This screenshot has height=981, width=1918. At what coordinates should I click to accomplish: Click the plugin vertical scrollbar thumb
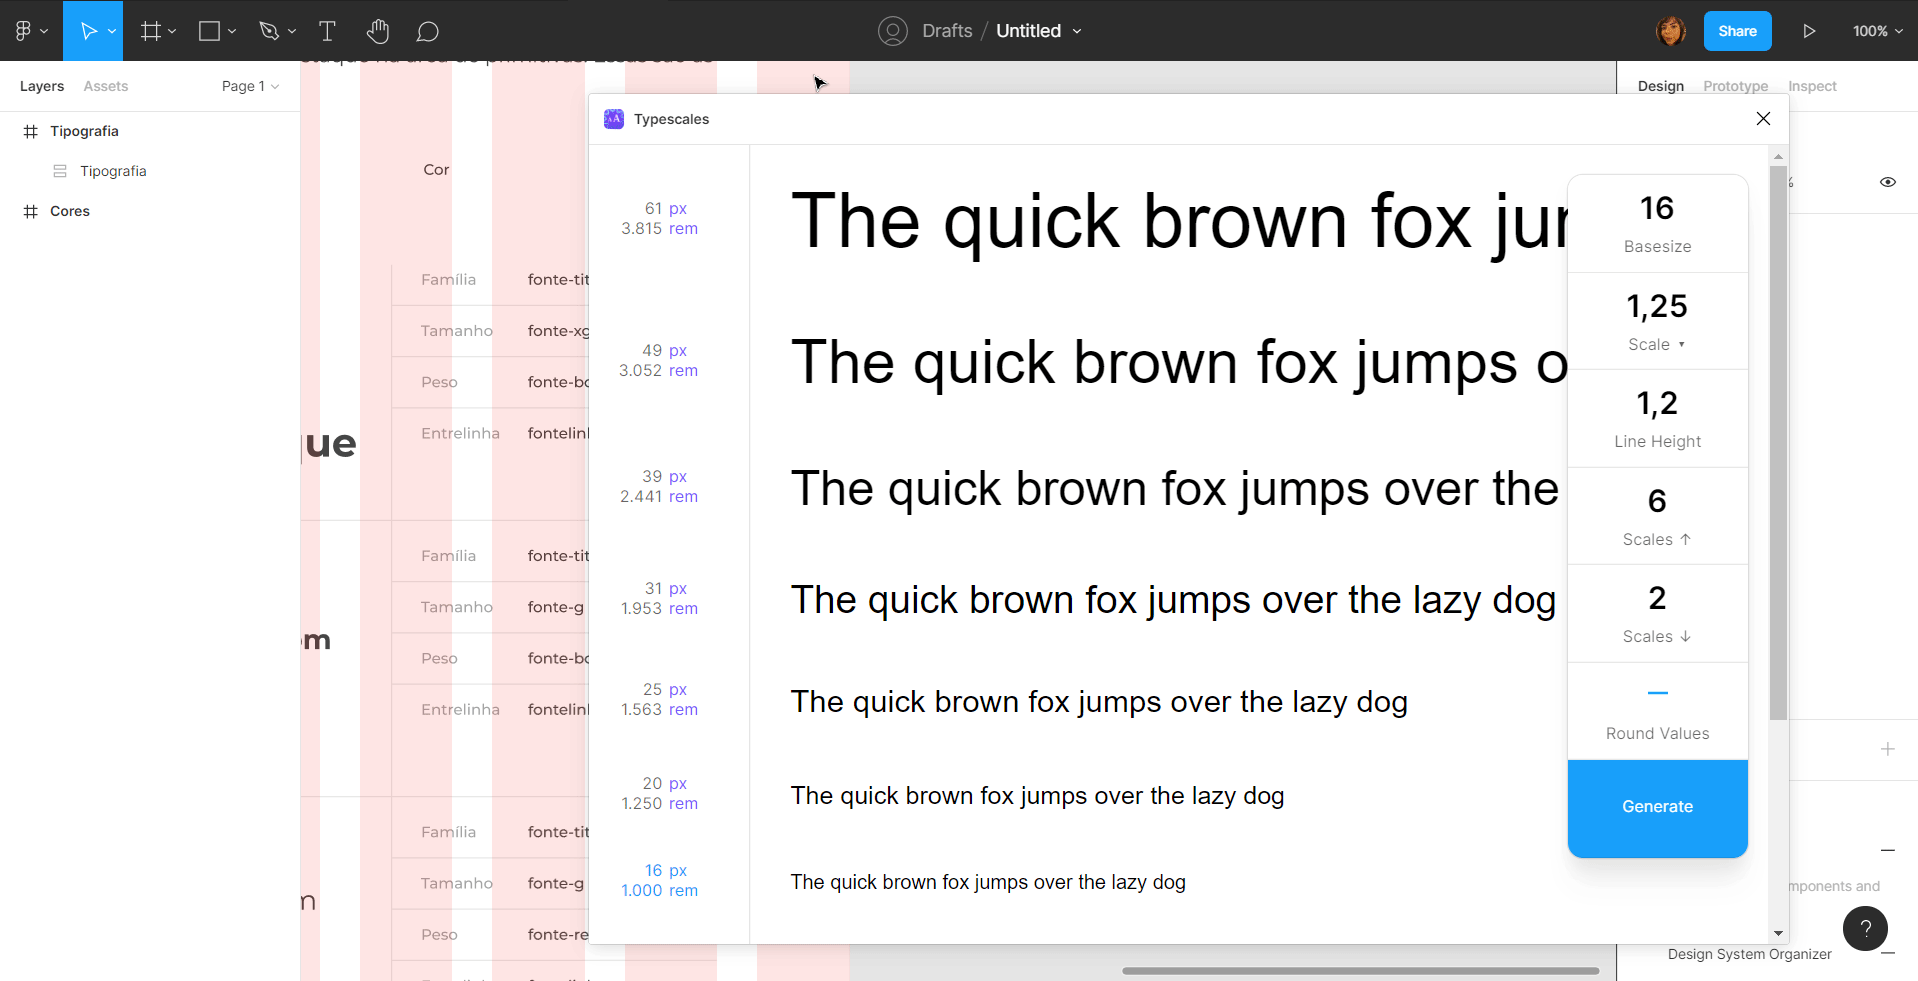[x=1778, y=443]
